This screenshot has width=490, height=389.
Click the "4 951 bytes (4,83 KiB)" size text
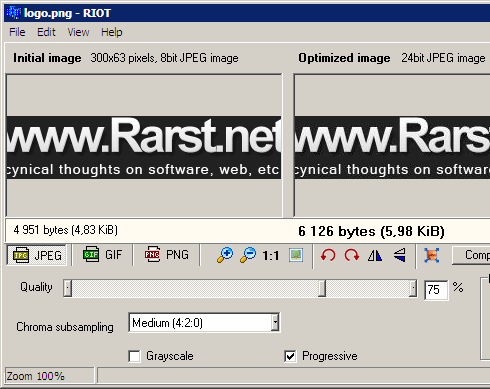[66, 230]
